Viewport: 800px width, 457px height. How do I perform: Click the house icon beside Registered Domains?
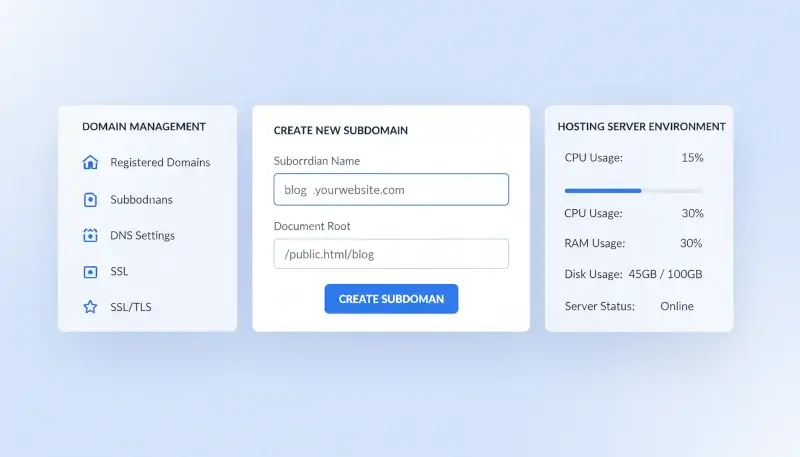click(x=90, y=163)
